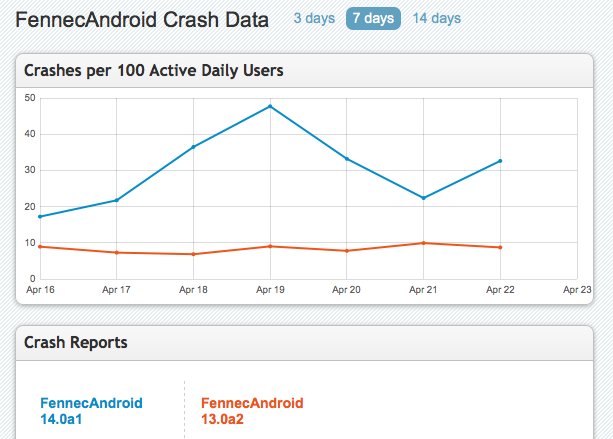Click the Crashes per 100 Active Daily Users header

153,71
